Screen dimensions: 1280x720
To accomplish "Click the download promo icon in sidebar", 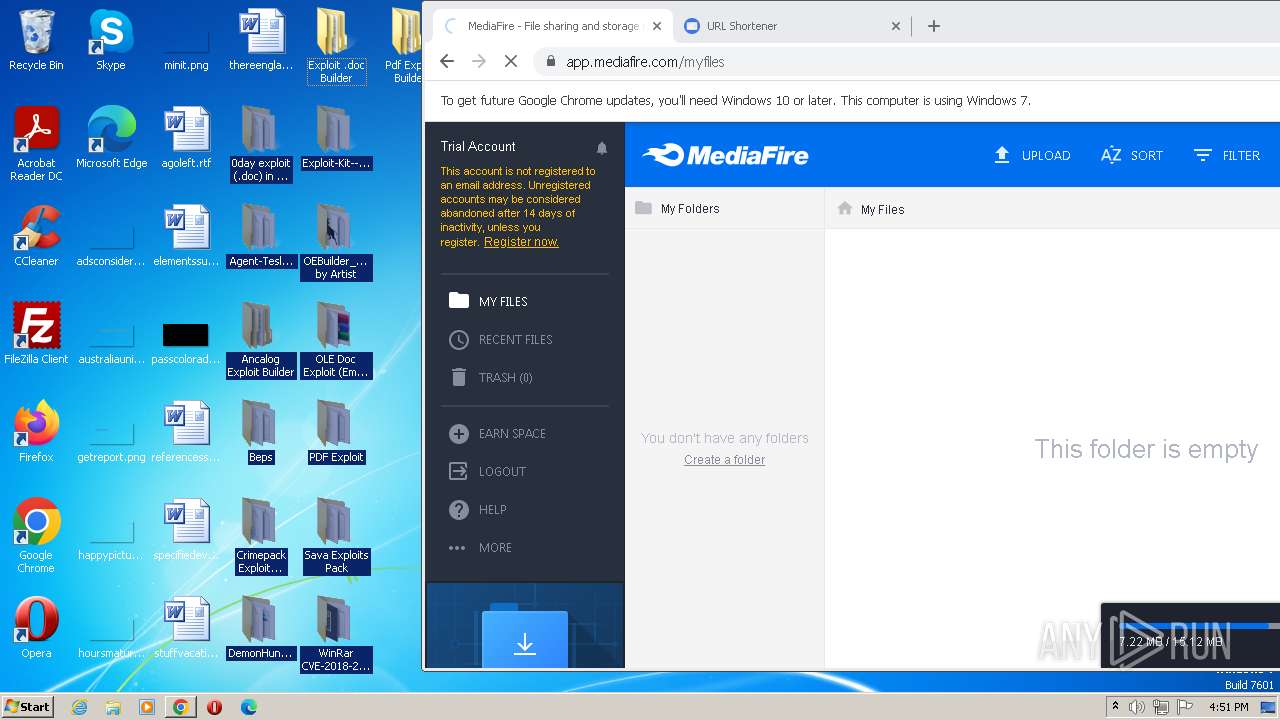I will tap(525, 640).
